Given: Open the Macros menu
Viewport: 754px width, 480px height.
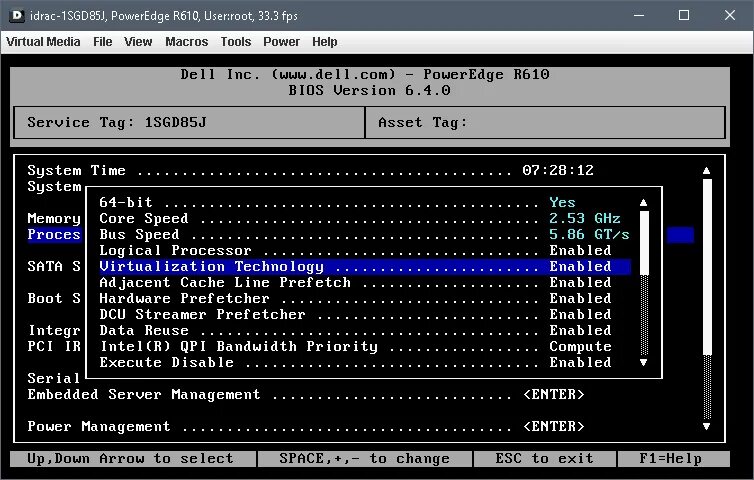Looking at the screenshot, I should click(187, 42).
